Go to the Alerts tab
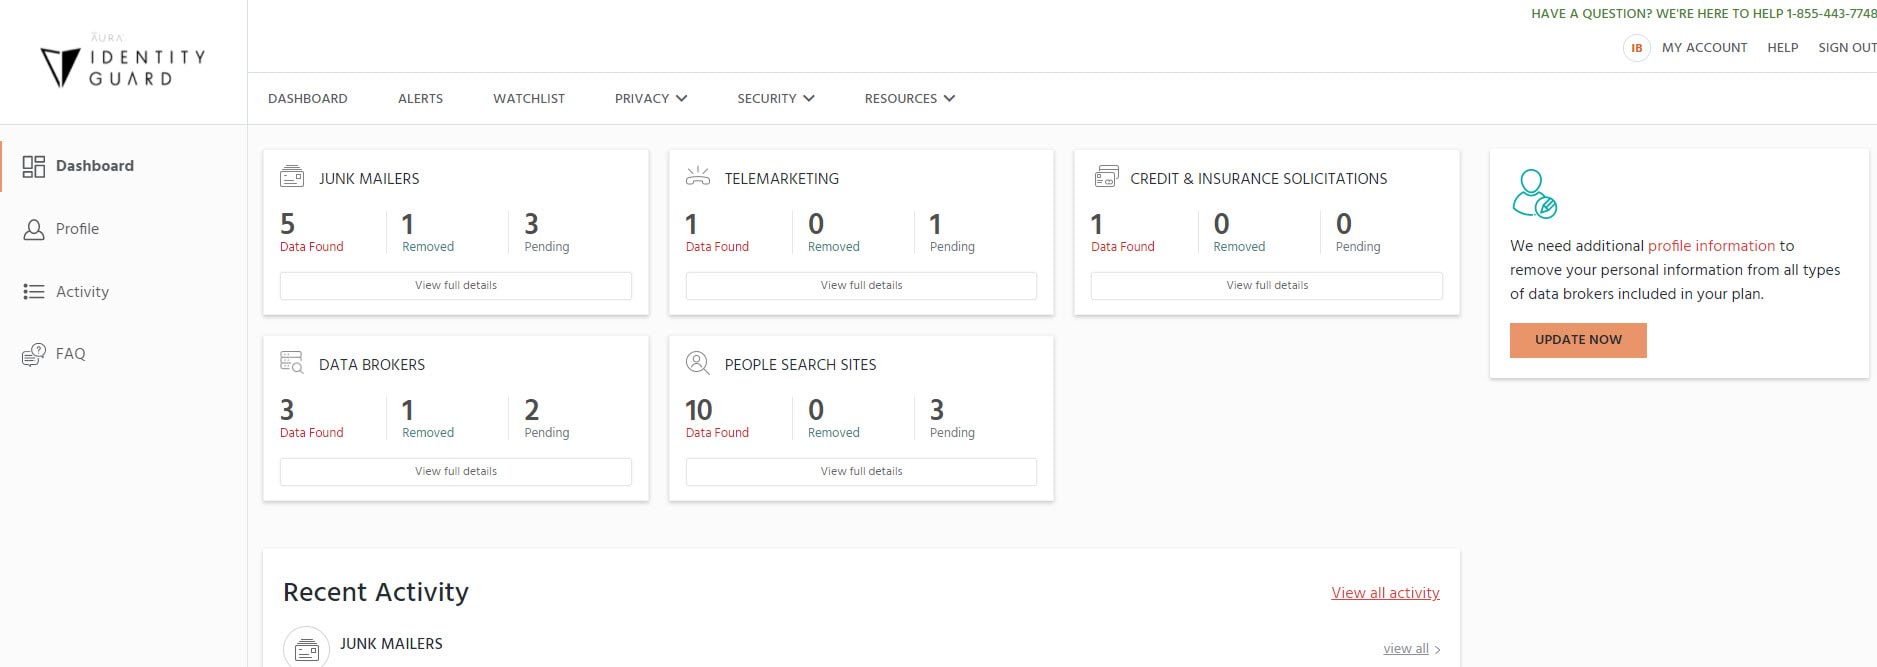The height and width of the screenshot is (667, 1877). tap(420, 99)
